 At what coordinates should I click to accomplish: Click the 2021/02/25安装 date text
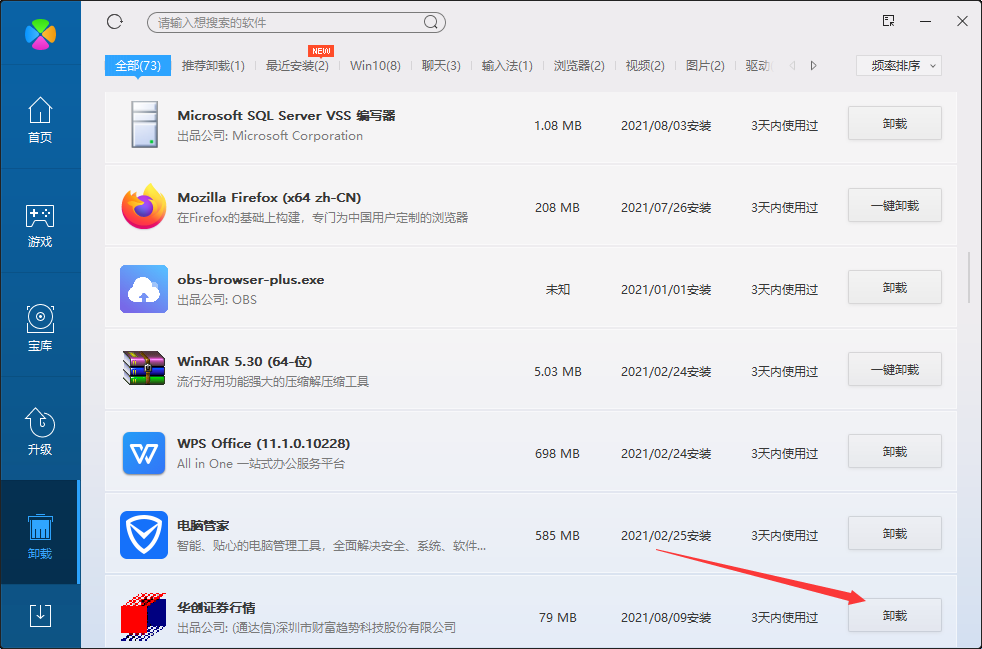666,536
